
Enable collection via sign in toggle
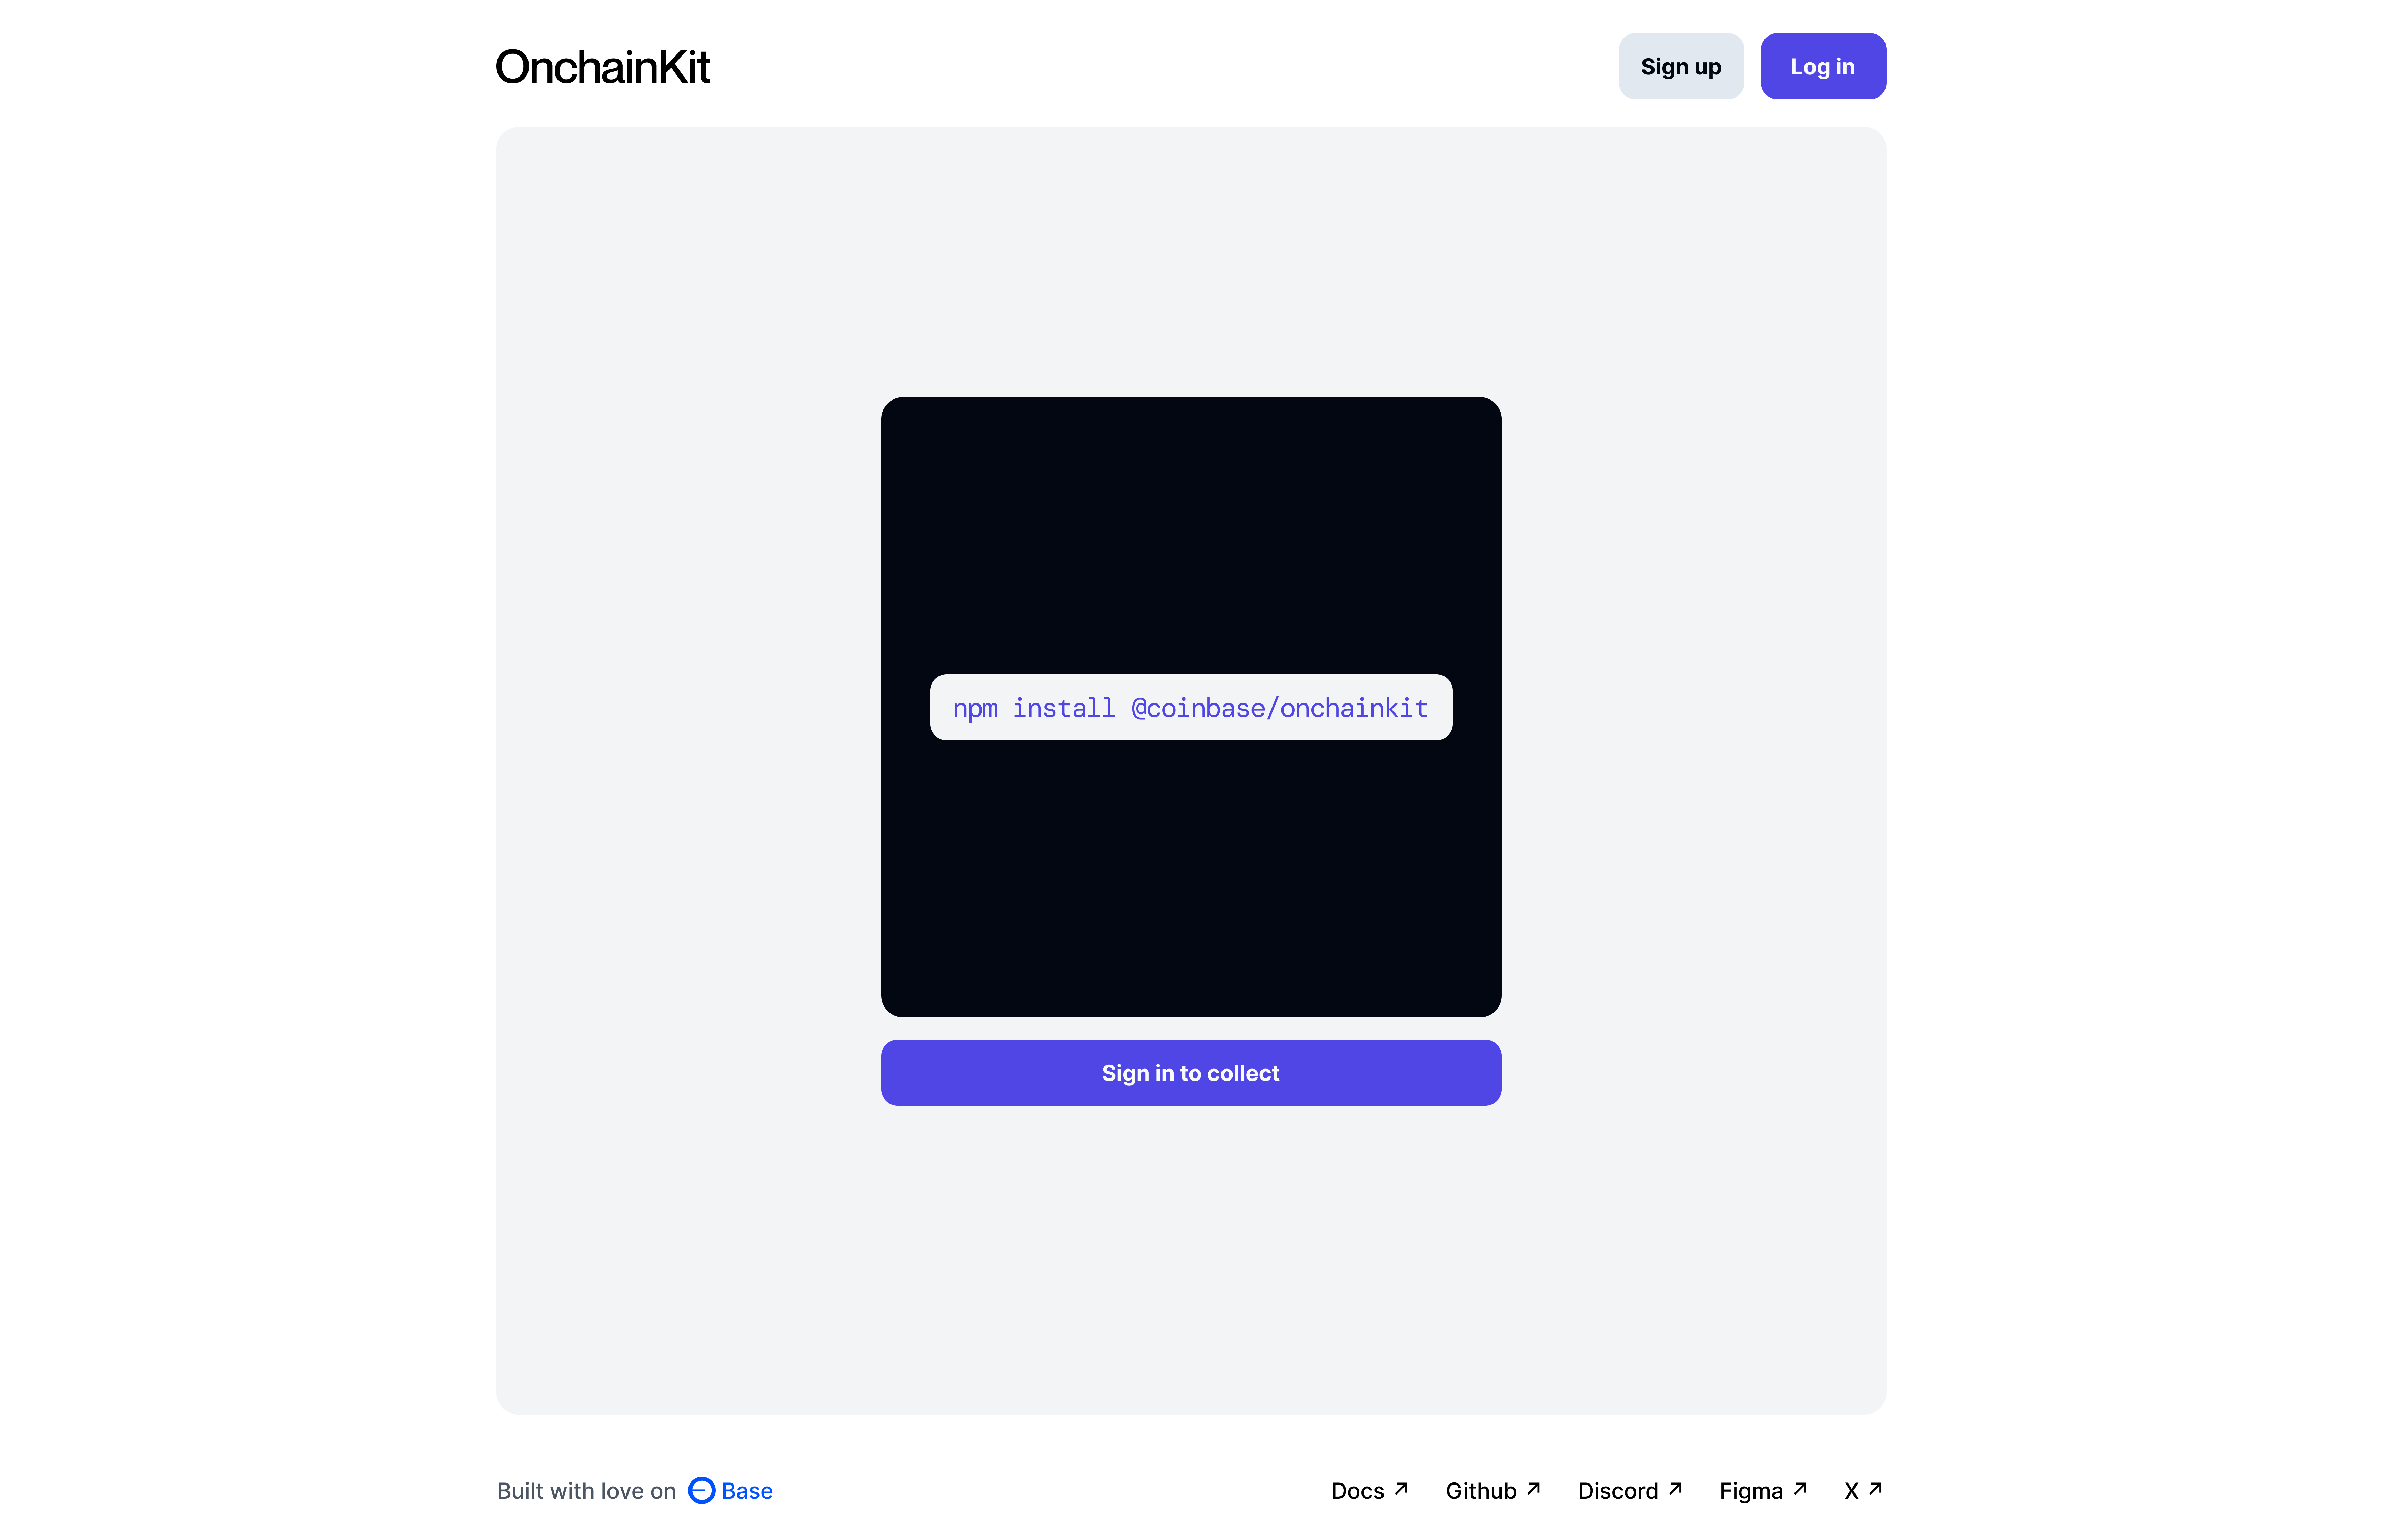(x=1191, y=1071)
